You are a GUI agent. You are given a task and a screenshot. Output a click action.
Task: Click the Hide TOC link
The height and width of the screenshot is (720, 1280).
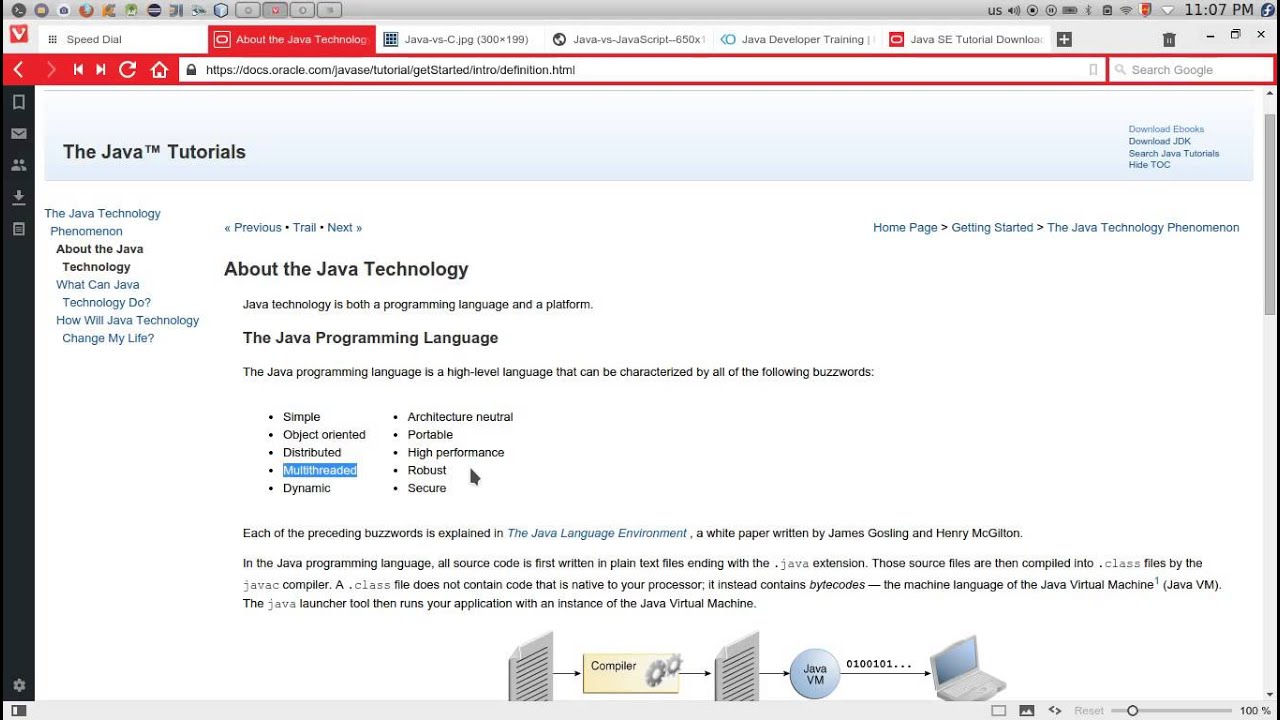(x=1149, y=165)
